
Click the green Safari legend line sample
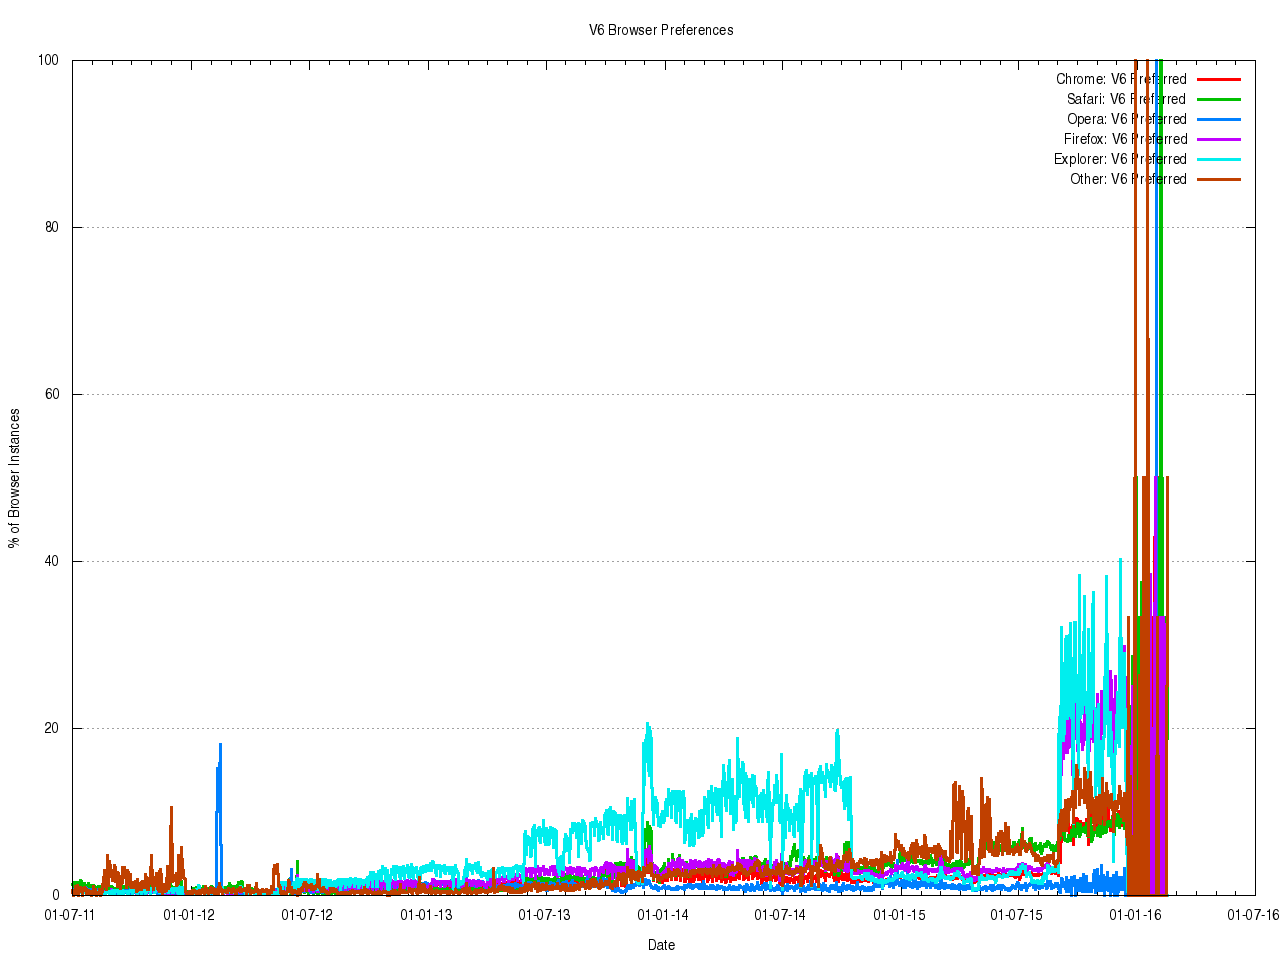pos(1218,99)
